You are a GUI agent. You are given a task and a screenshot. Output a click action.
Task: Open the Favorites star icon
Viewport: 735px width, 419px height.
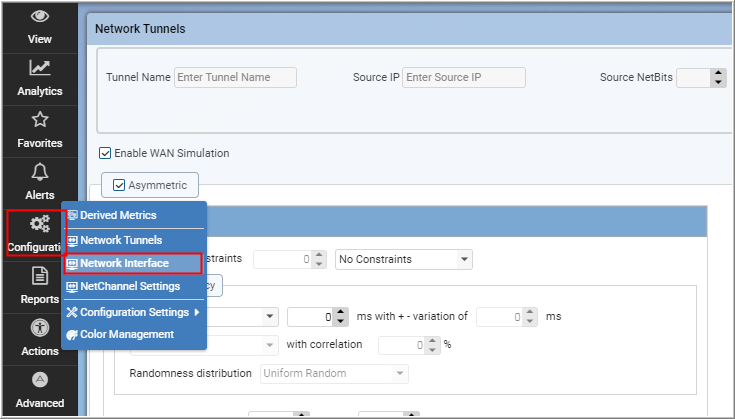(40, 120)
